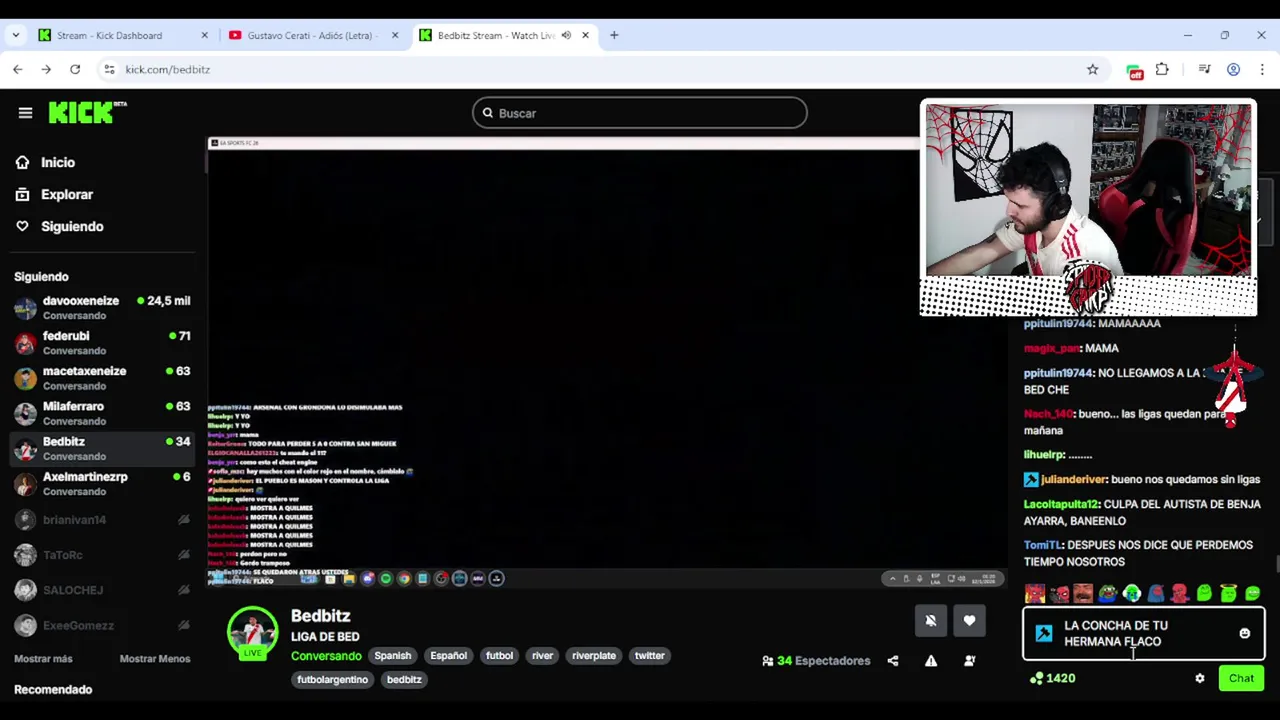Open the Chrome tab search chevron
The width and height of the screenshot is (1280, 720).
[x=15, y=35]
